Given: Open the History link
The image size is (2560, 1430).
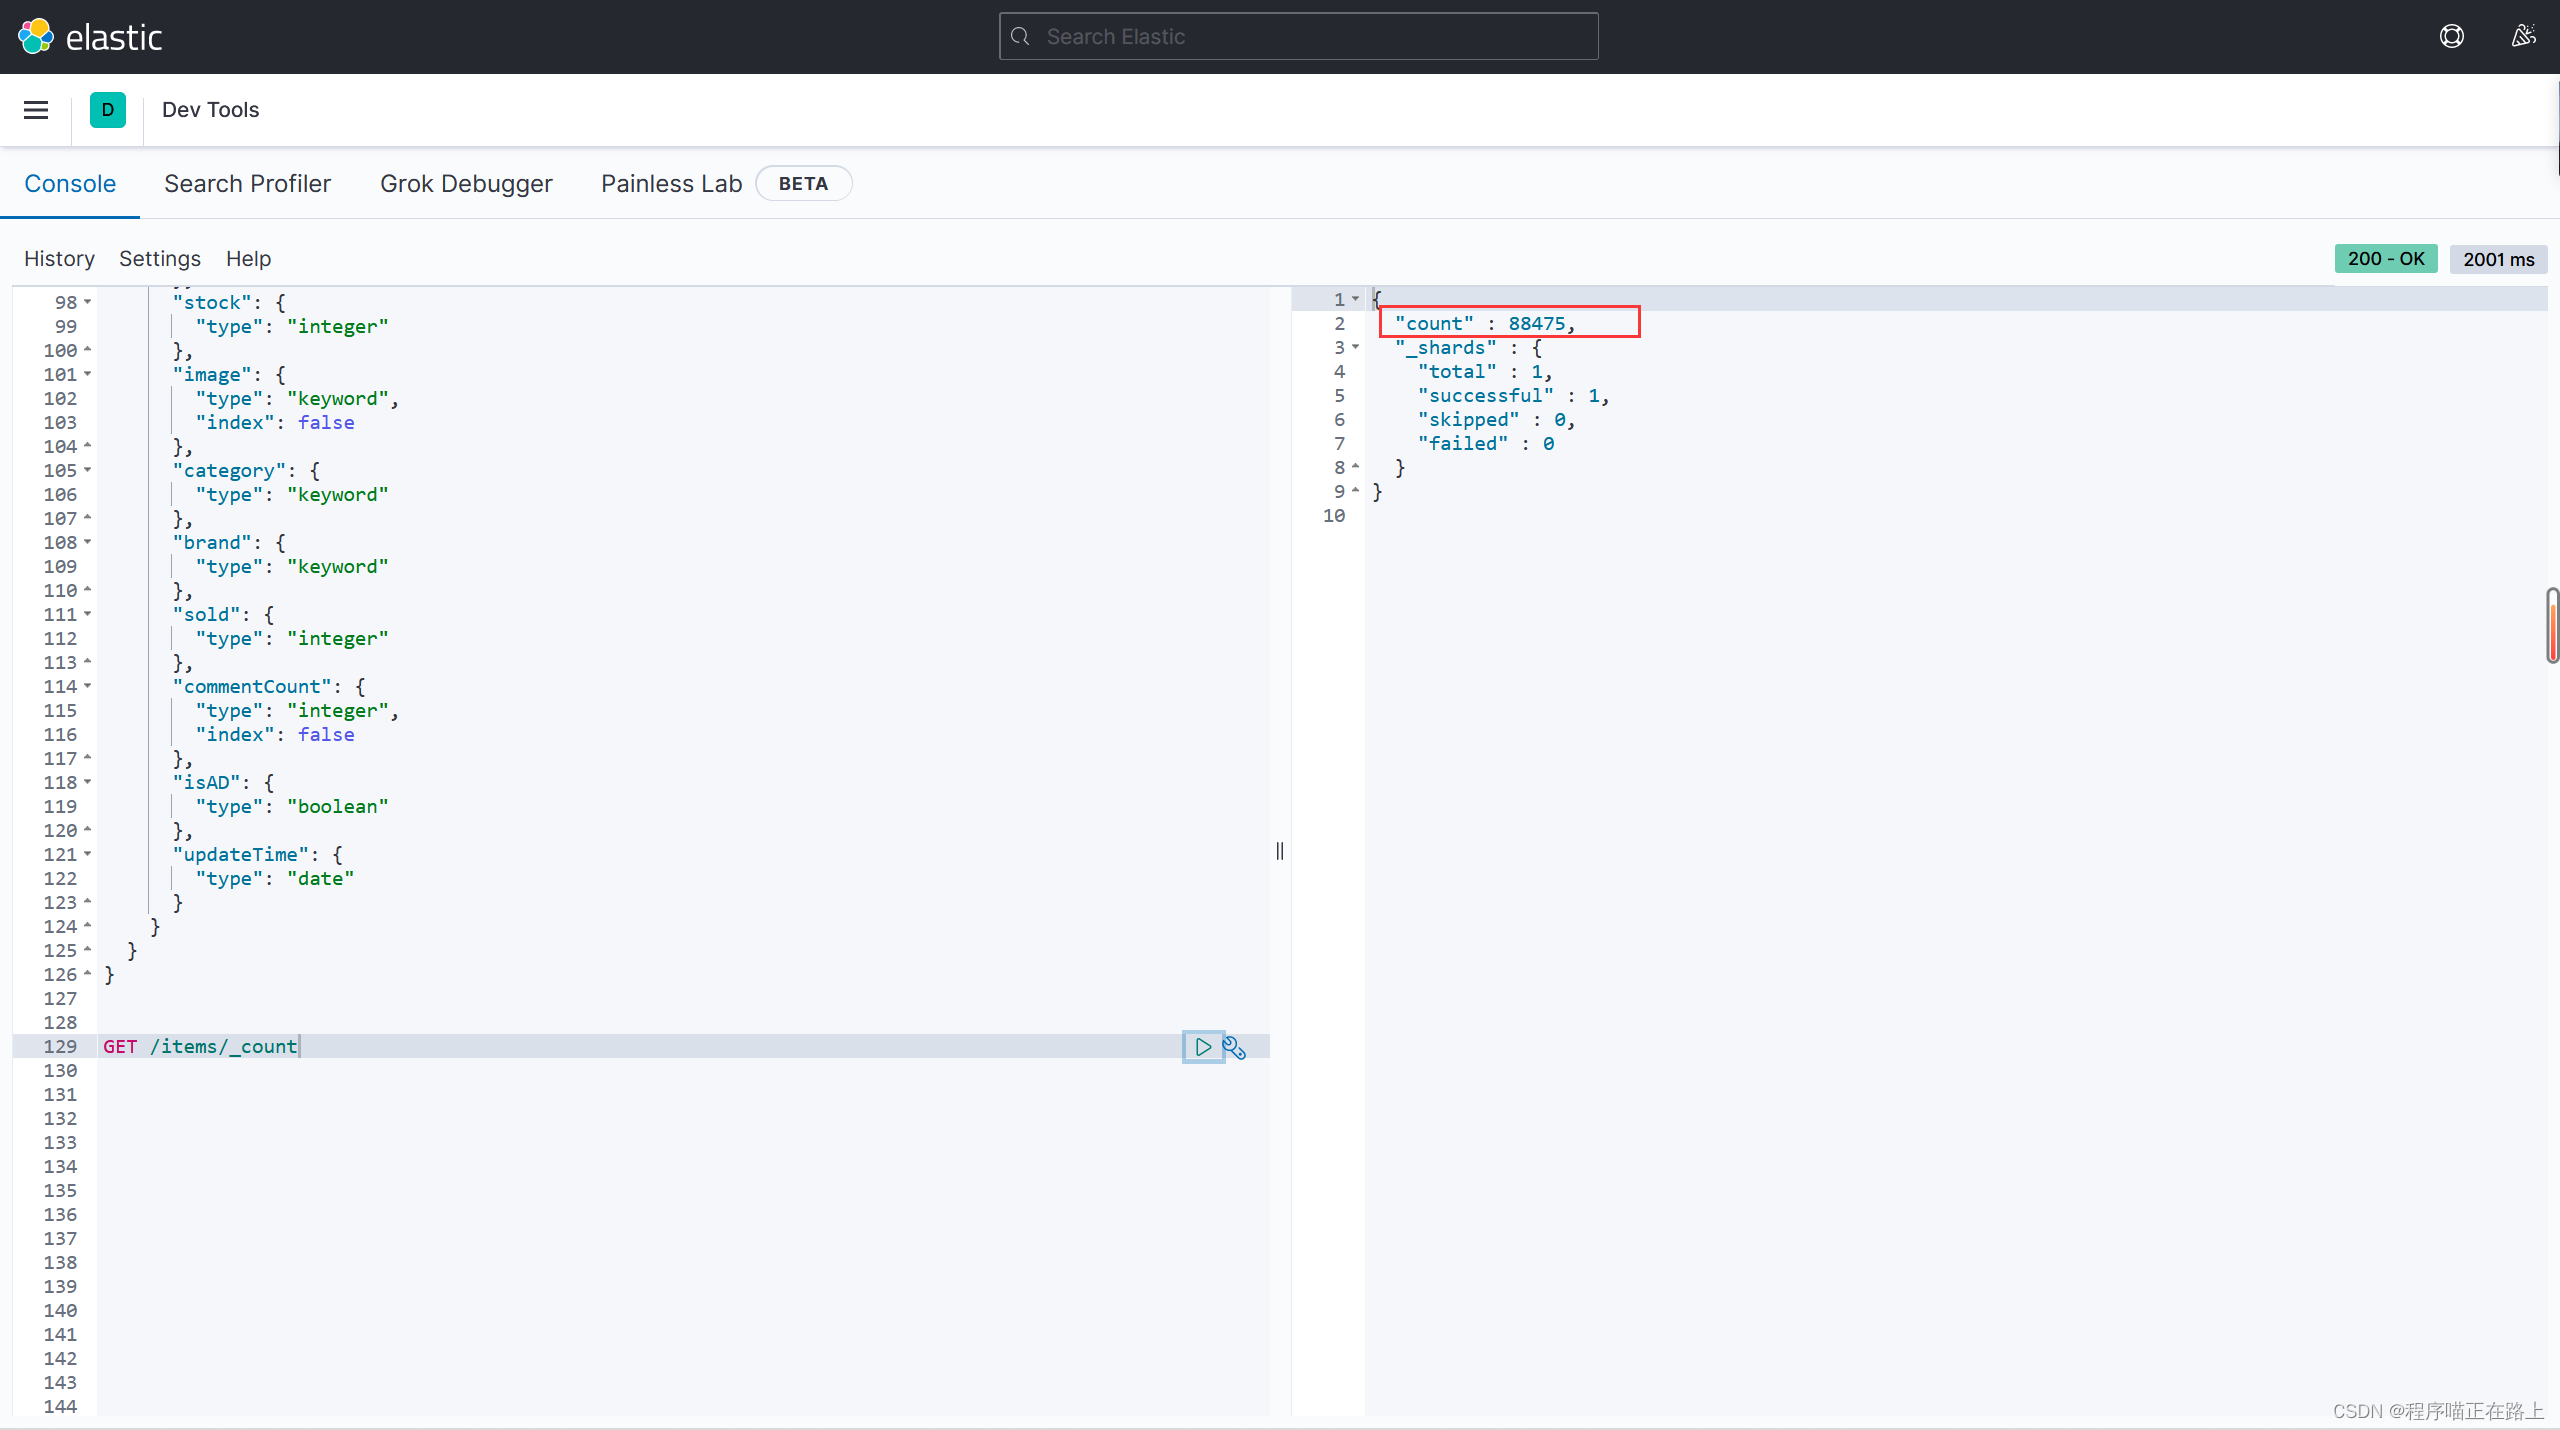Looking at the screenshot, I should (x=59, y=259).
